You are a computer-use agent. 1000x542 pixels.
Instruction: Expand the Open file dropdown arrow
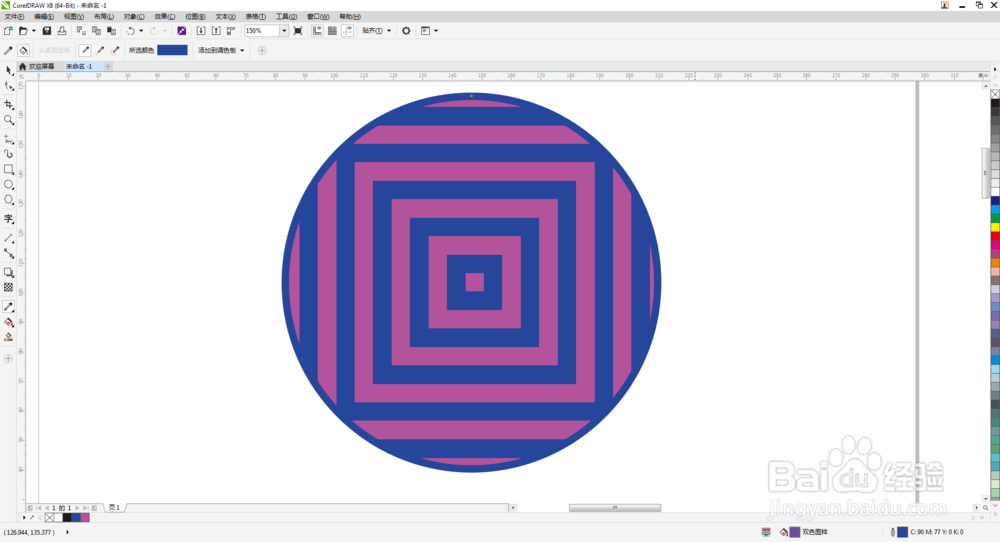pyautogui.click(x=34, y=31)
